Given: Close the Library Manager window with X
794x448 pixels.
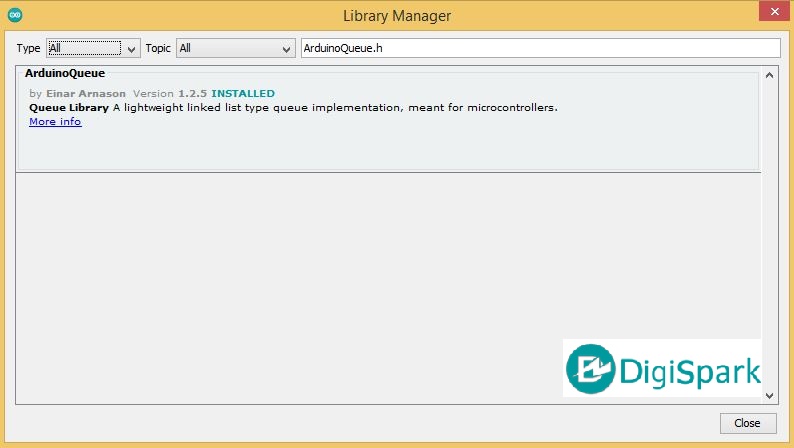Looking at the screenshot, I should coord(774,11).
